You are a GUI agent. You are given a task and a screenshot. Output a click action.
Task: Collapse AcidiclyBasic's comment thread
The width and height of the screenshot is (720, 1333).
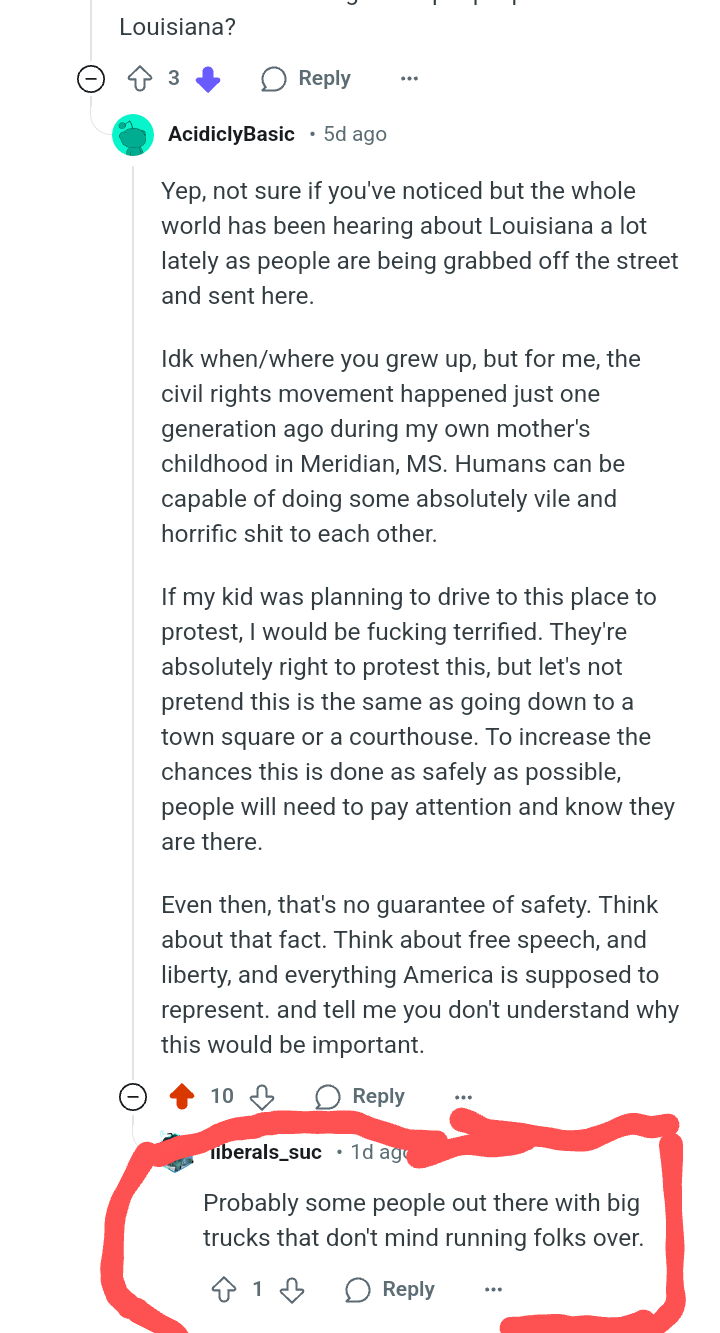[132, 1097]
